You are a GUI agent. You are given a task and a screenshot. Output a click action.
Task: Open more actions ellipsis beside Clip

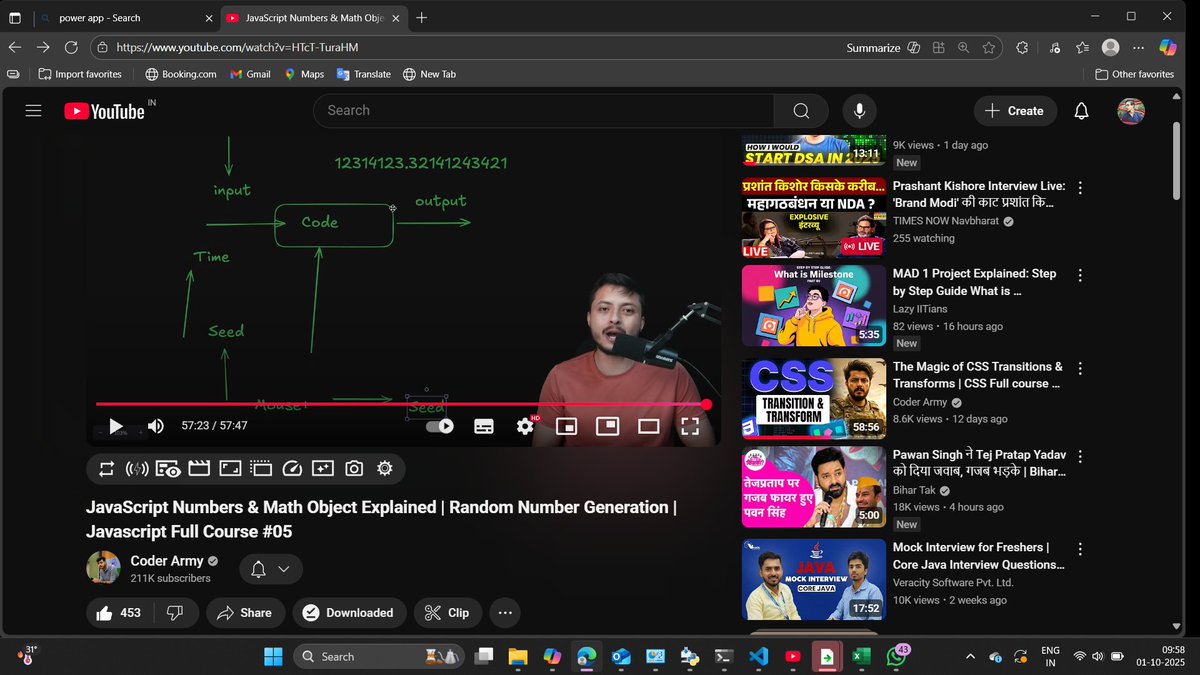505,613
